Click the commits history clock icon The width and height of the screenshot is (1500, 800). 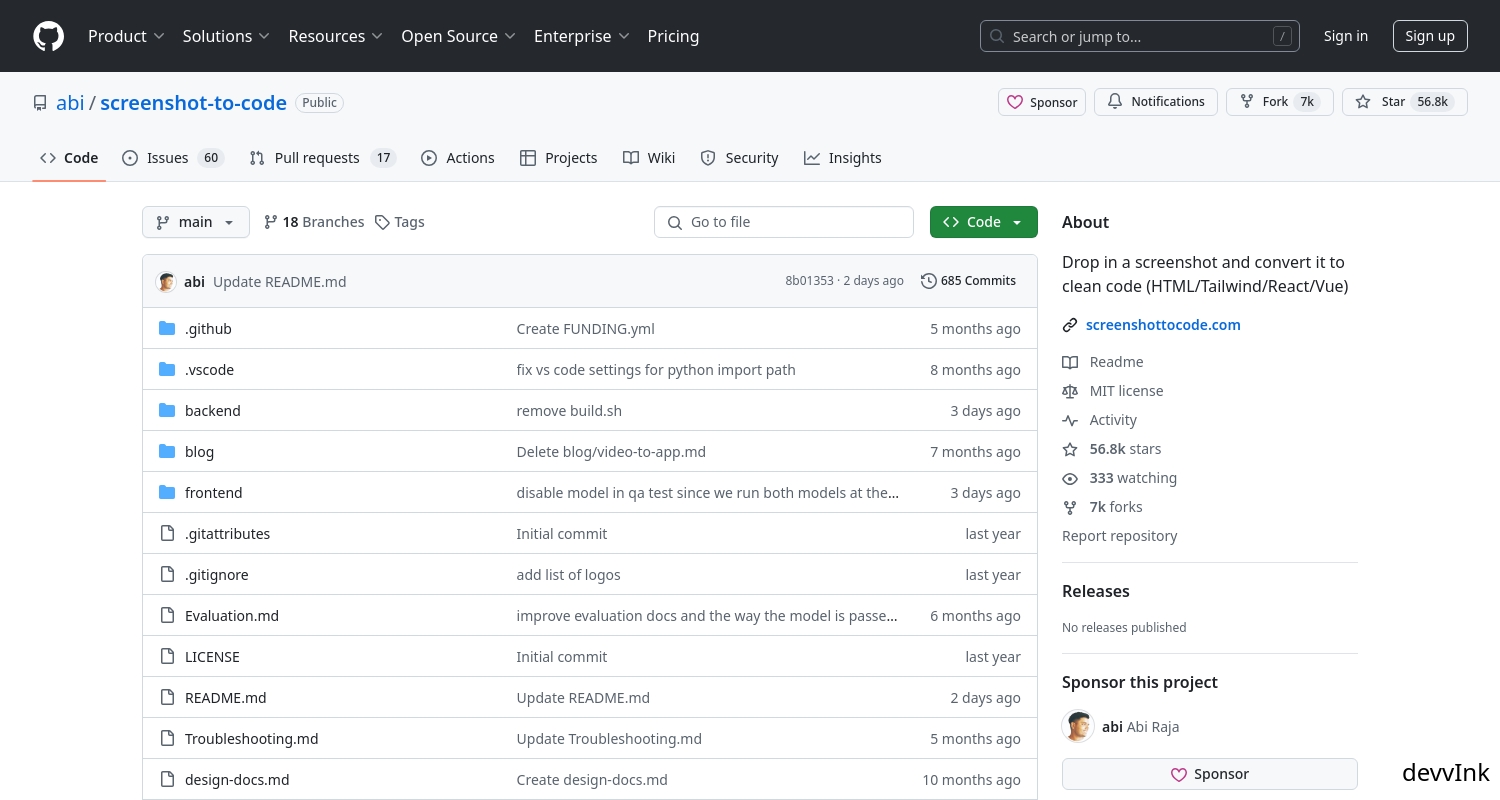[929, 281]
